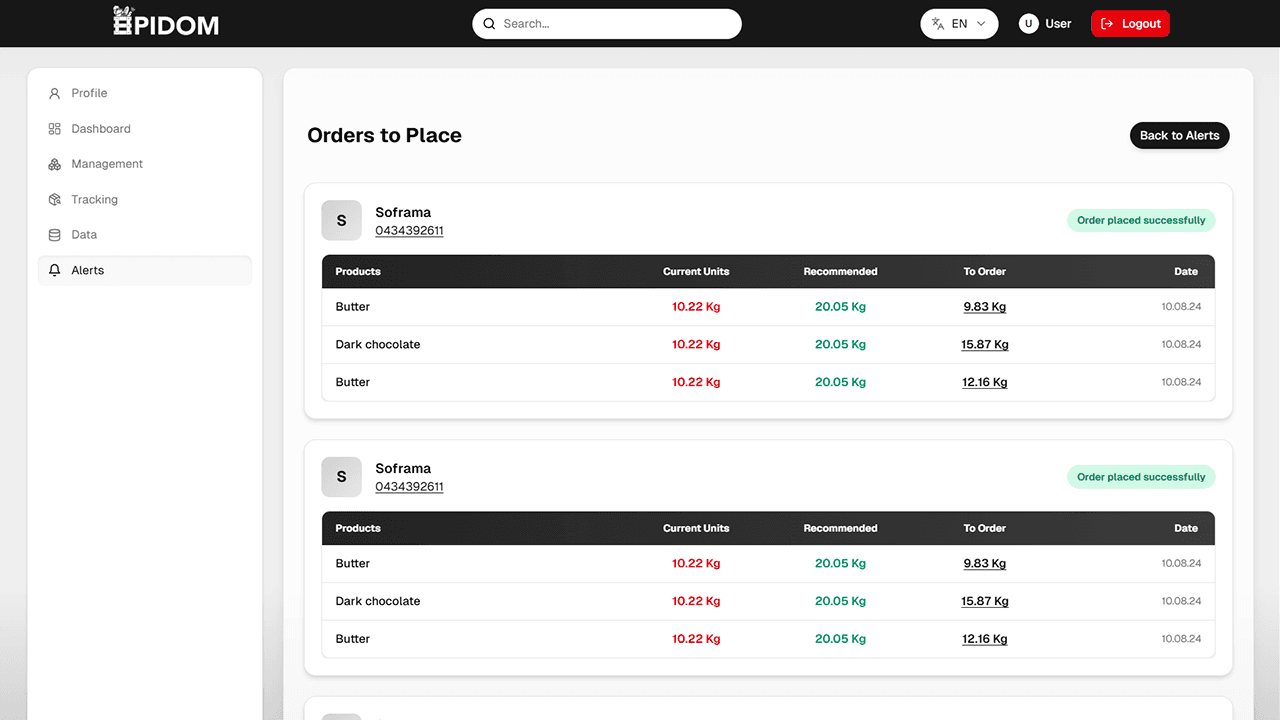Open the EN language dropdown

pos(958,23)
